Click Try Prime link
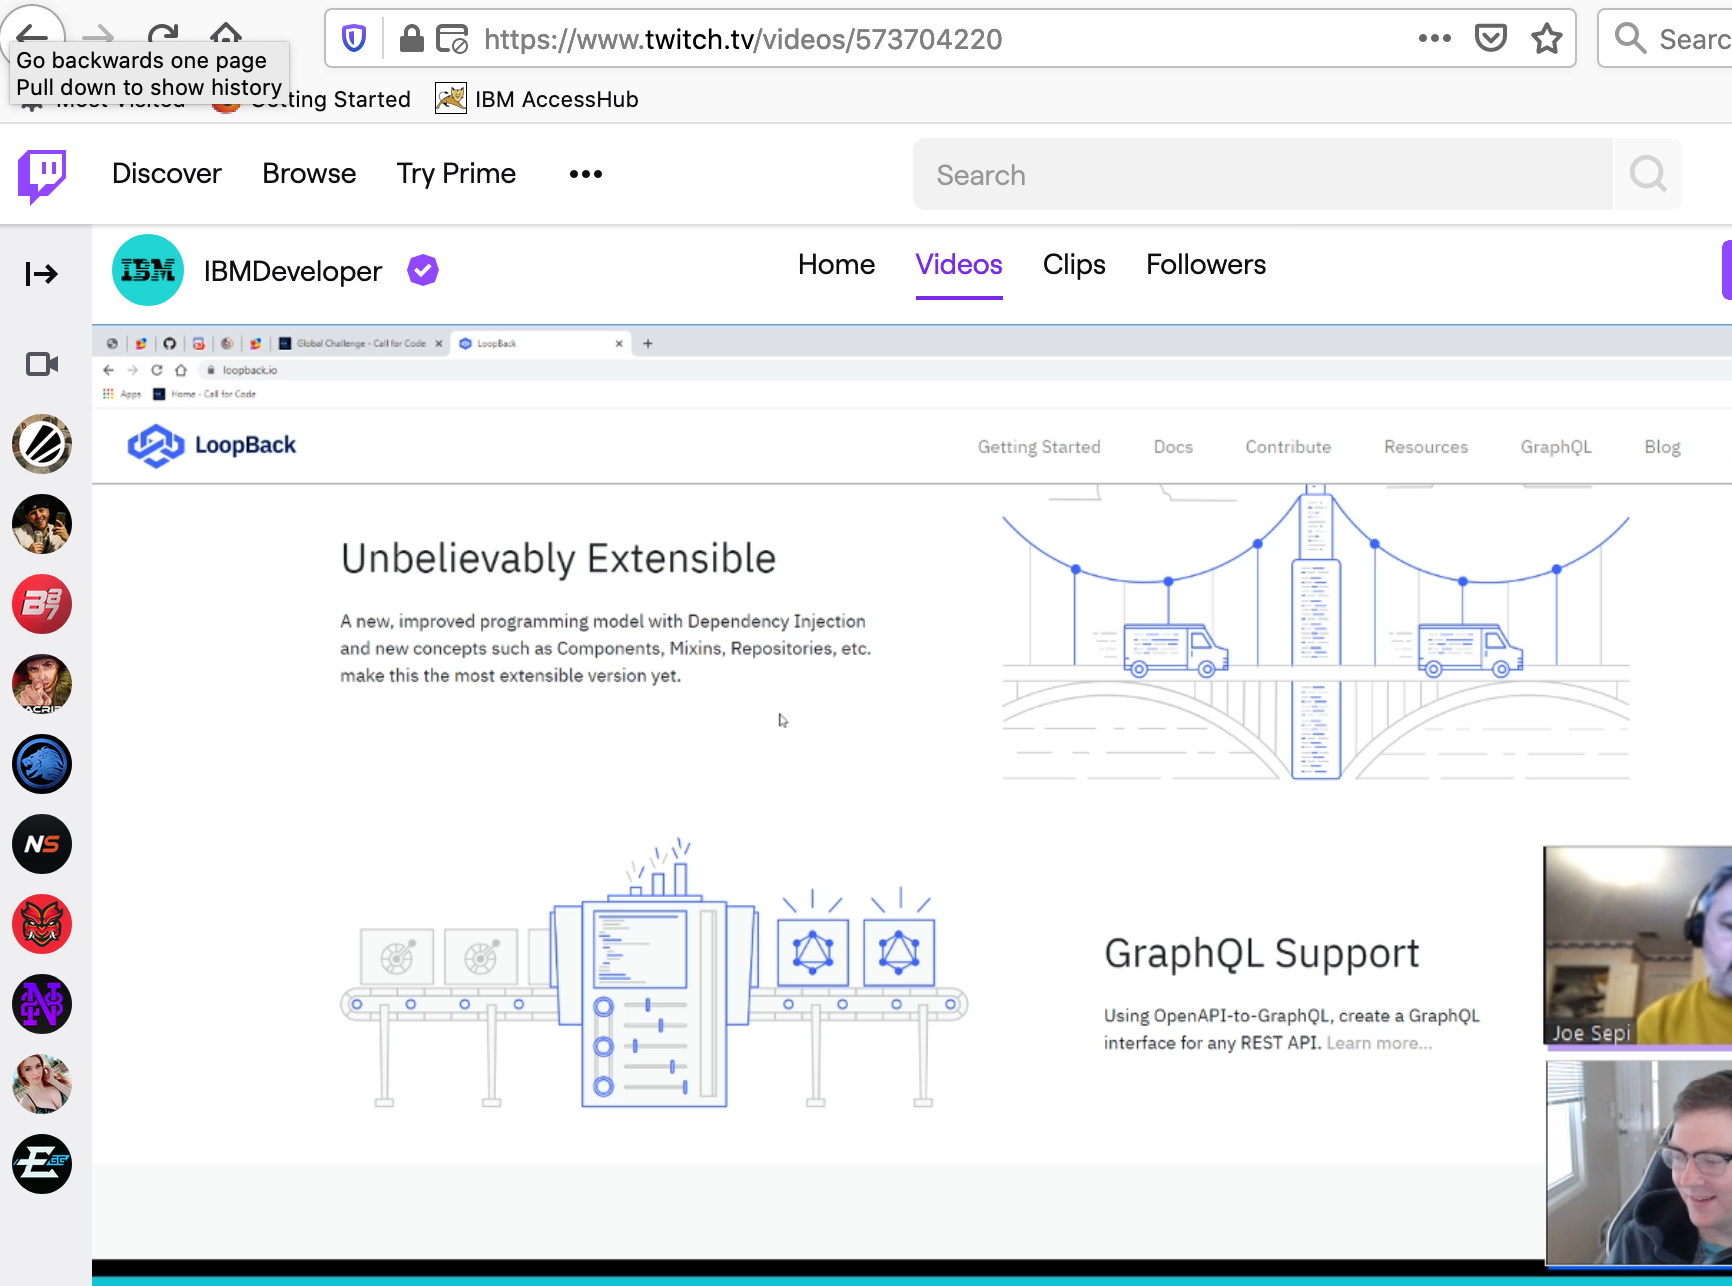 click(x=456, y=174)
